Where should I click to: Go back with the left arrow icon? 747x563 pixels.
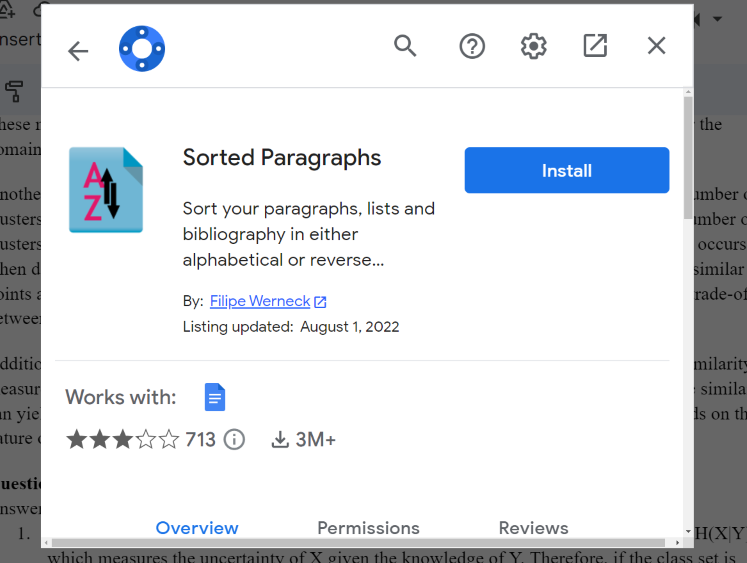pyautogui.click(x=78, y=51)
